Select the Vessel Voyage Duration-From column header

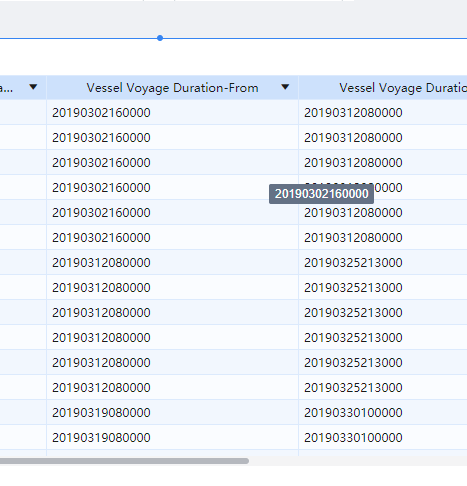coord(172,88)
